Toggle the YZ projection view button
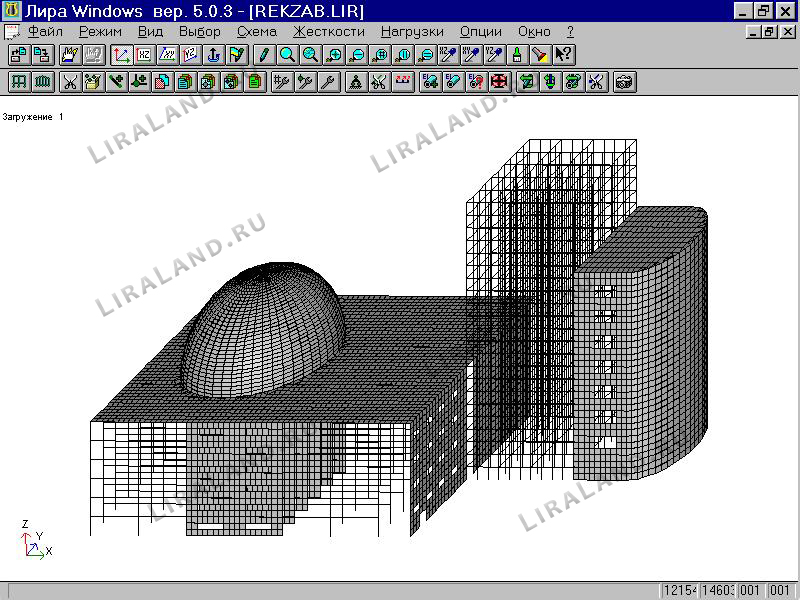800x600 pixels. tap(192, 55)
